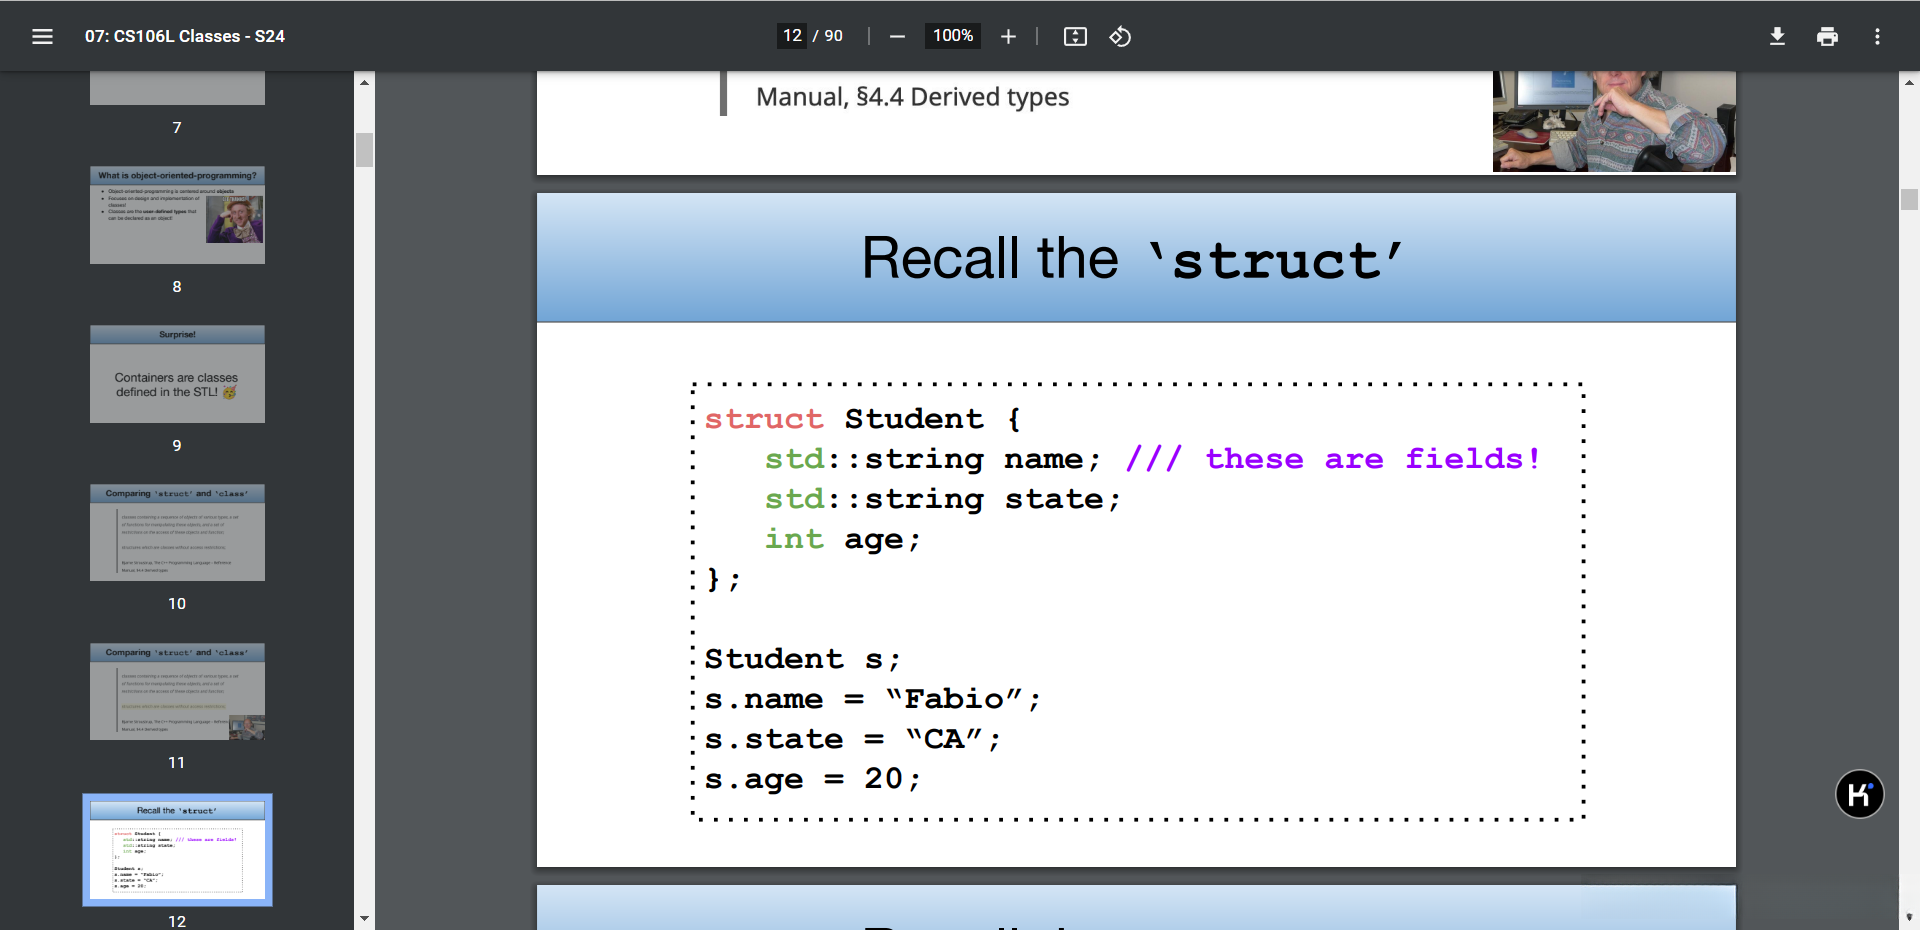
Task: Download the PDF file
Action: [x=1777, y=37]
